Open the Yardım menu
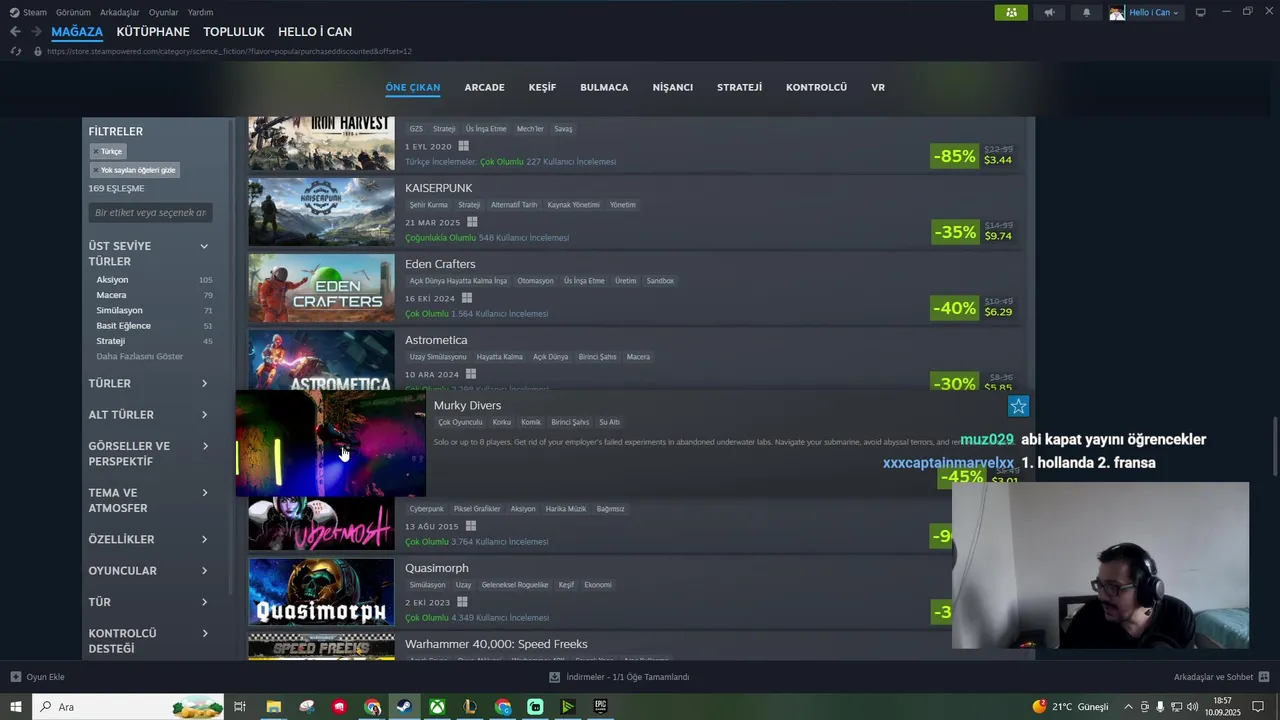 tap(200, 12)
